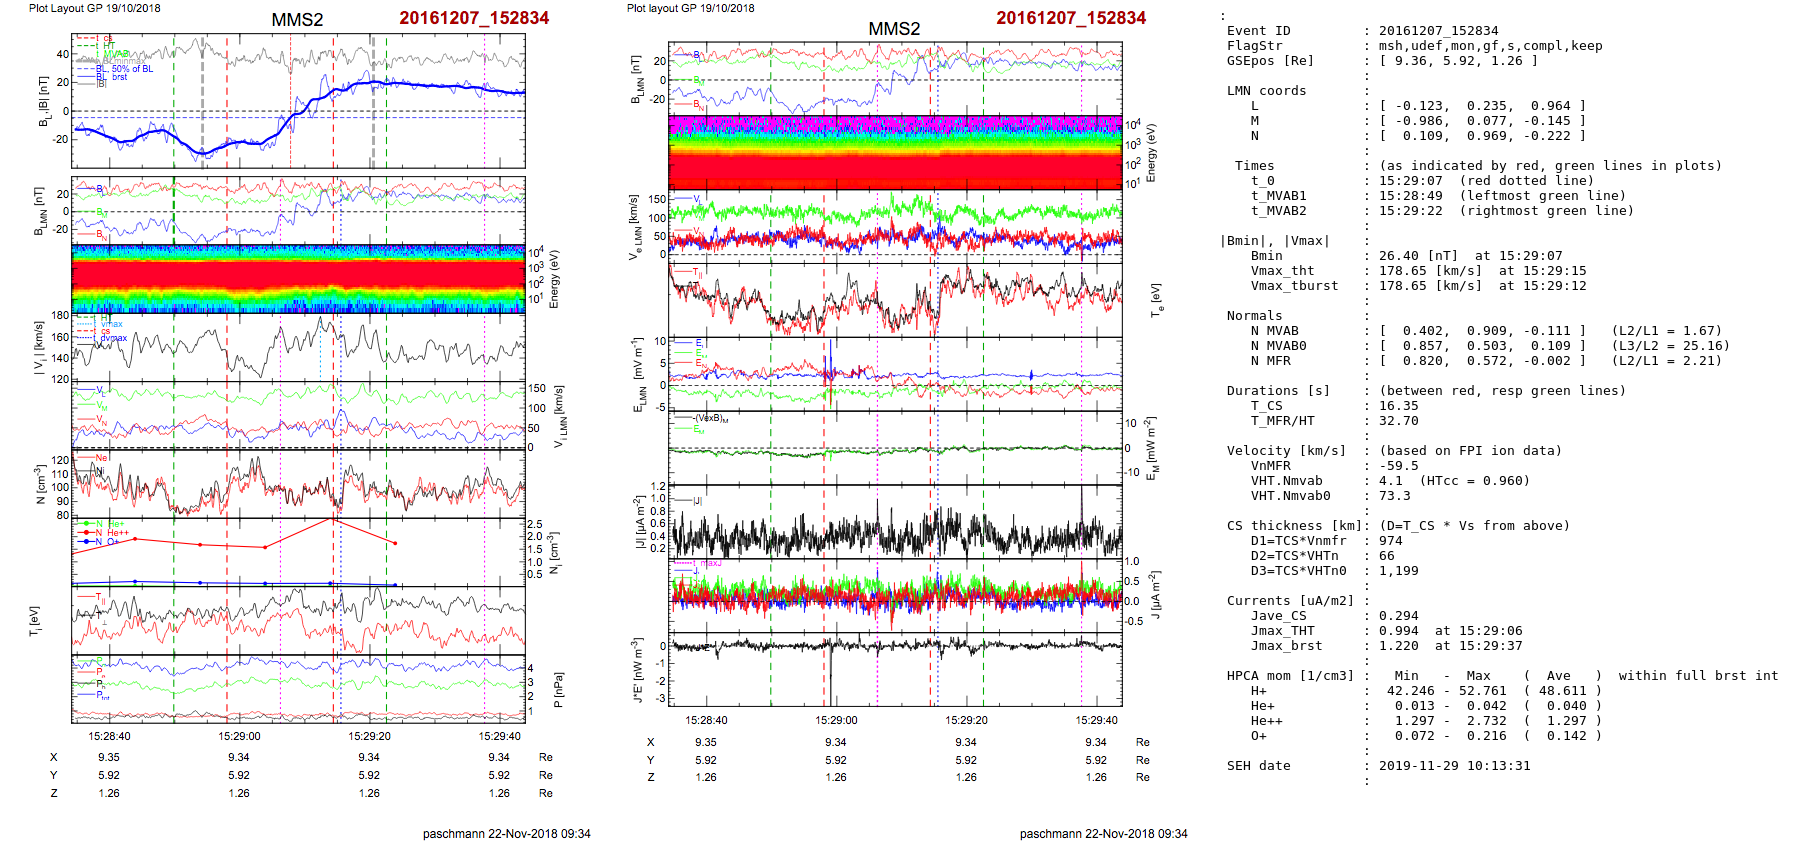
Task: Click the J*E panel at bottom of right plot
Action: (895, 670)
